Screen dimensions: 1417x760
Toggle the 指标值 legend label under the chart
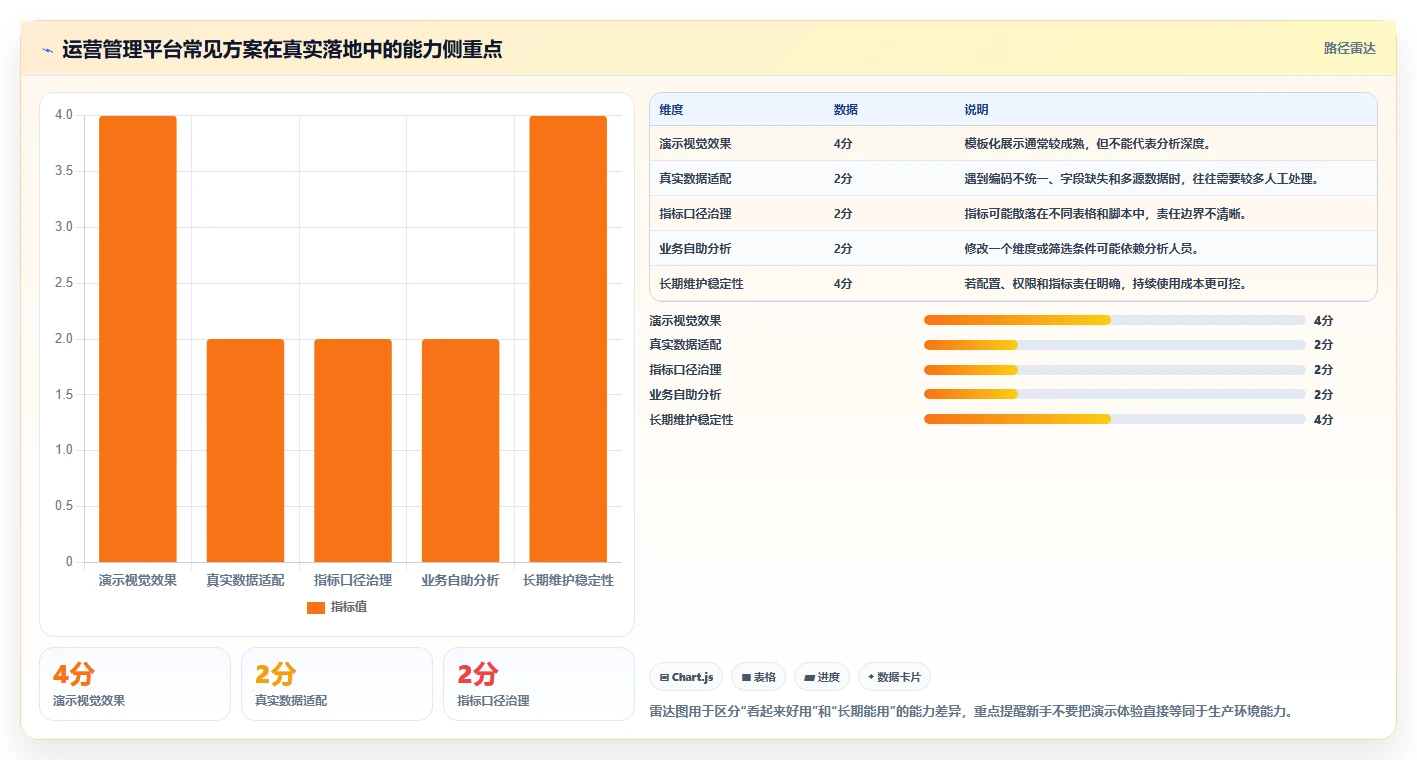click(349, 607)
